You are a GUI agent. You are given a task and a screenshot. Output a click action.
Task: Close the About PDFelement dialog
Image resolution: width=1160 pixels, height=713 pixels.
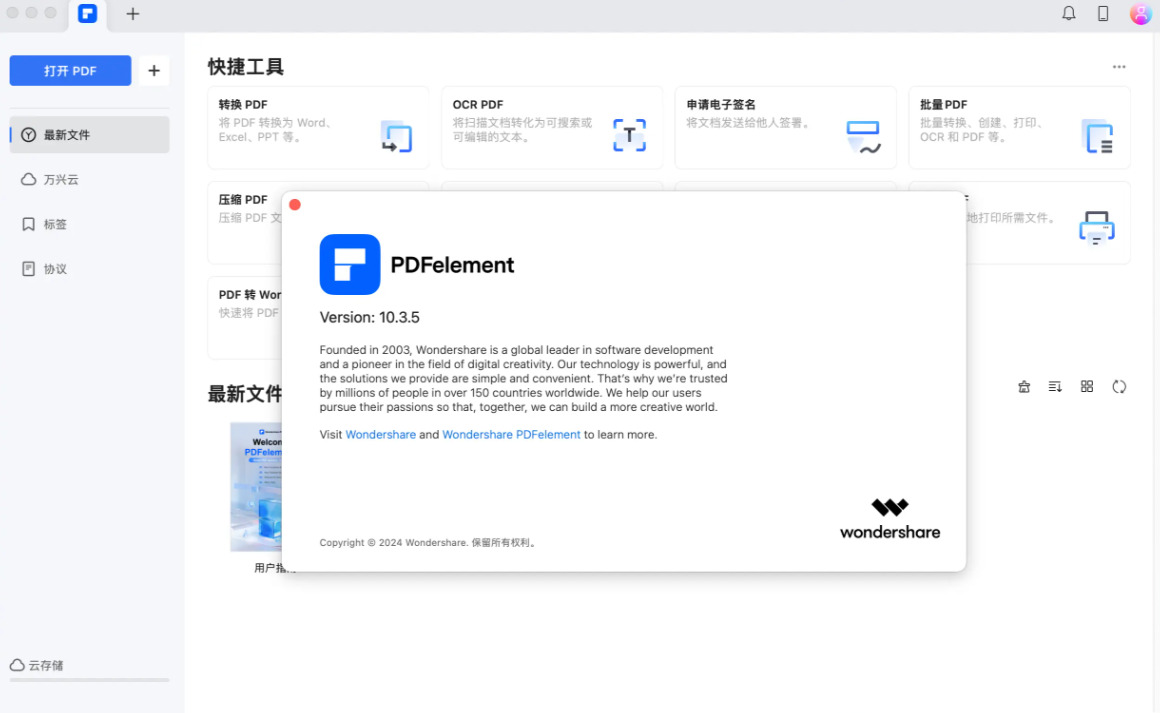[295, 205]
